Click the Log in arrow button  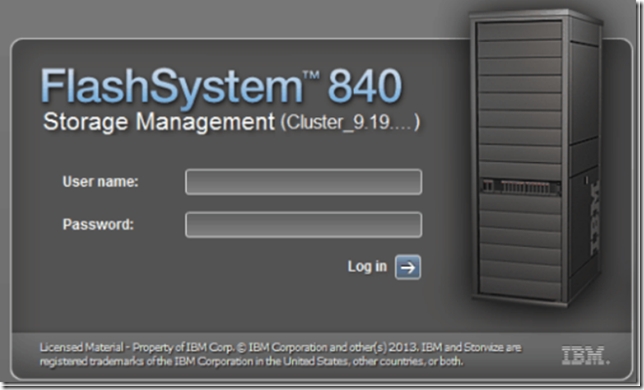[408, 267]
